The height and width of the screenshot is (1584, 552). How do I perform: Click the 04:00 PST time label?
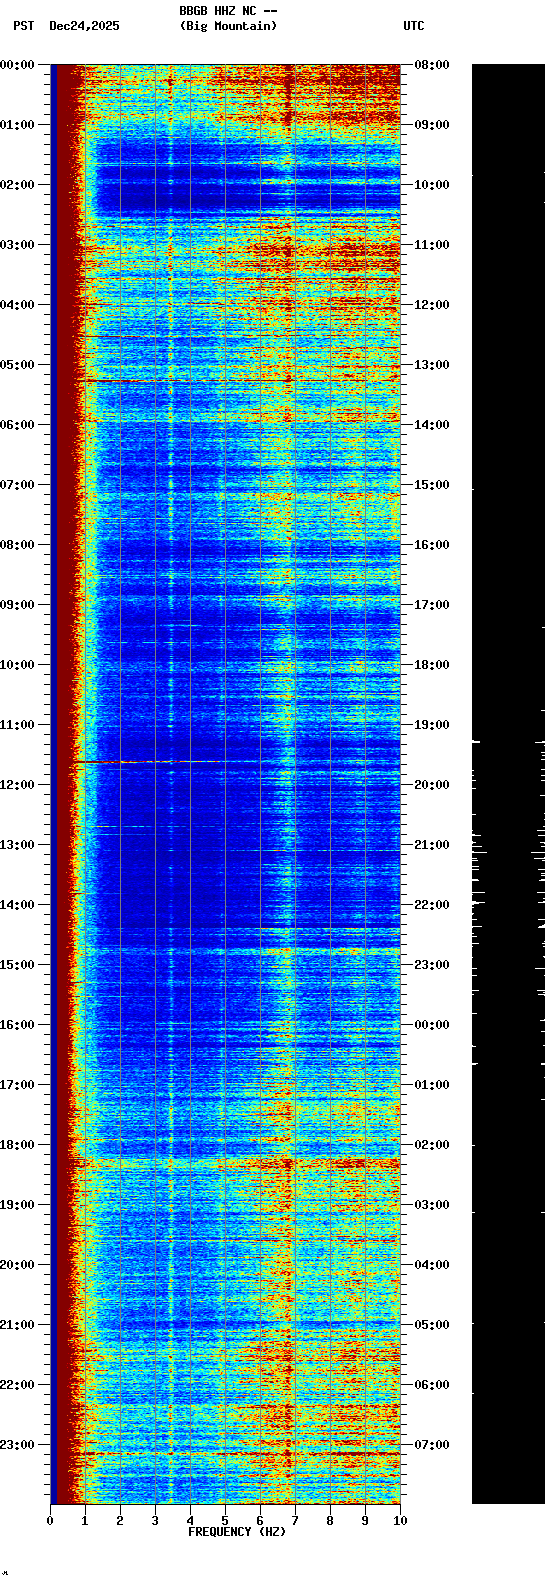(17, 305)
